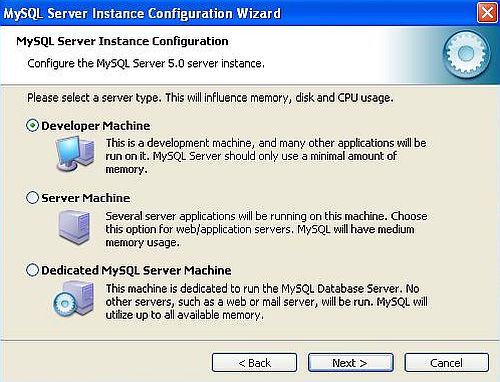The height and width of the screenshot is (382, 500).
Task: Cancel the configuration wizard
Action: pyautogui.click(x=447, y=363)
